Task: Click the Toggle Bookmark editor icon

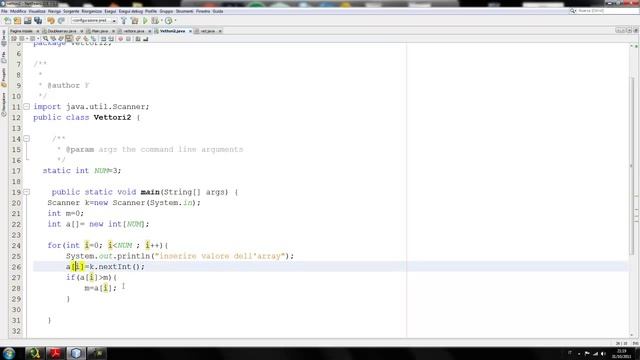Action: (x=93, y=39)
